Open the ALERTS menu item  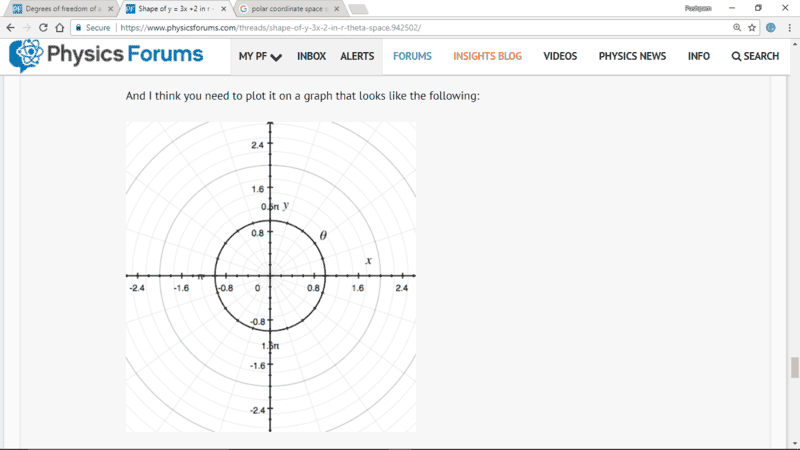tap(357, 56)
